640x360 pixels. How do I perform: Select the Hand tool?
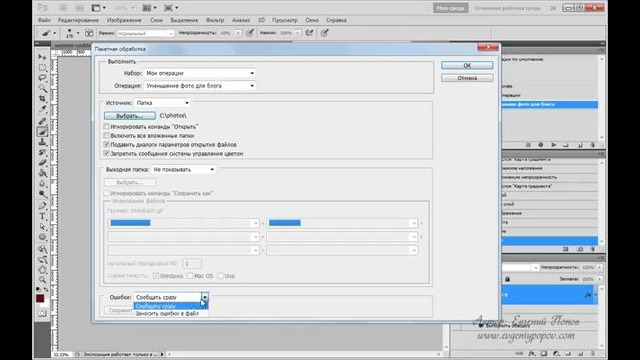point(42,269)
